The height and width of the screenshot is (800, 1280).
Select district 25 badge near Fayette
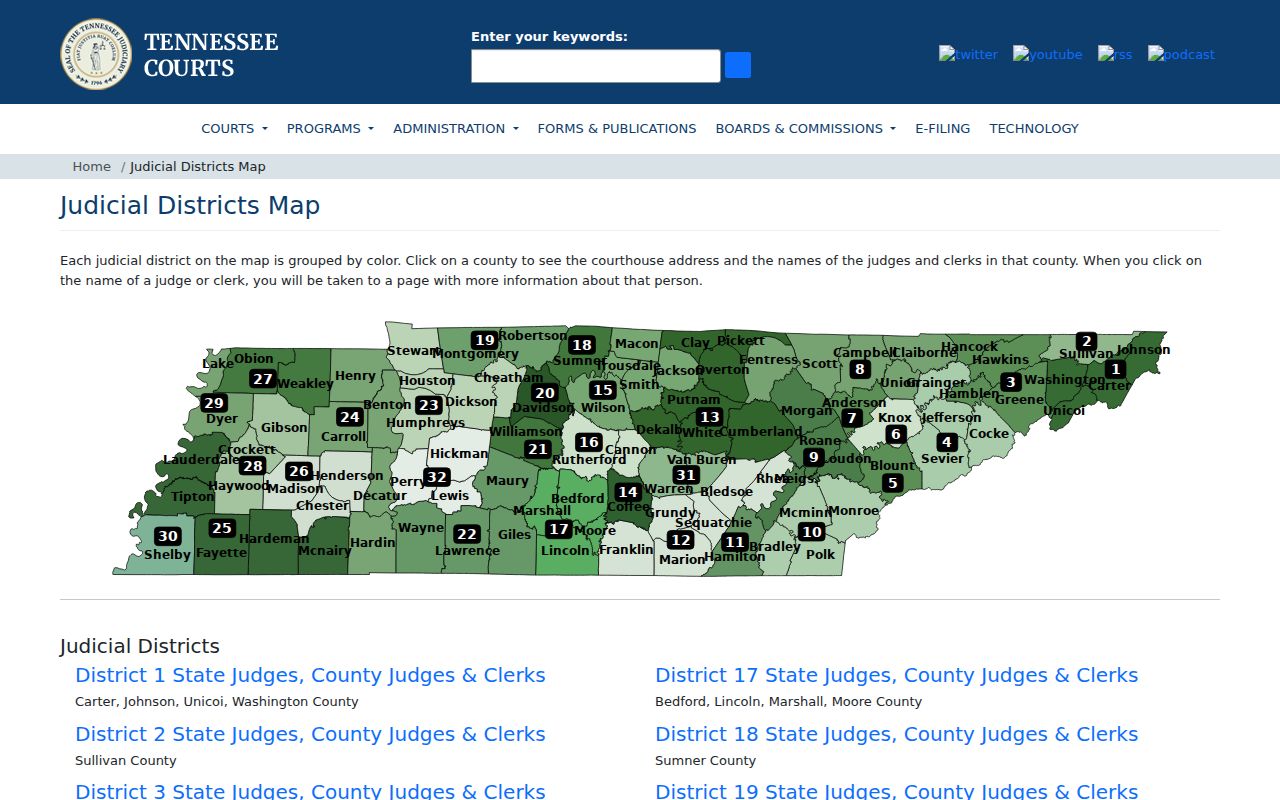221,528
